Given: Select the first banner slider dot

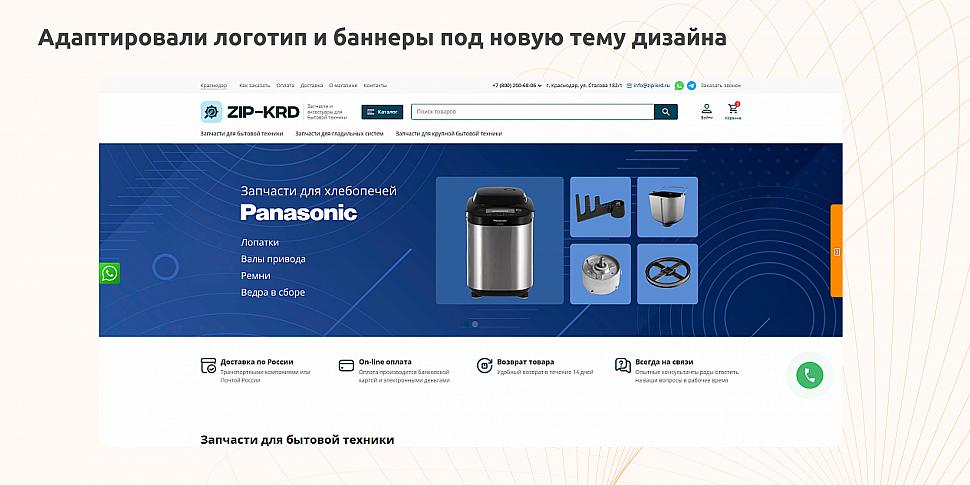Looking at the screenshot, I should (x=466, y=324).
